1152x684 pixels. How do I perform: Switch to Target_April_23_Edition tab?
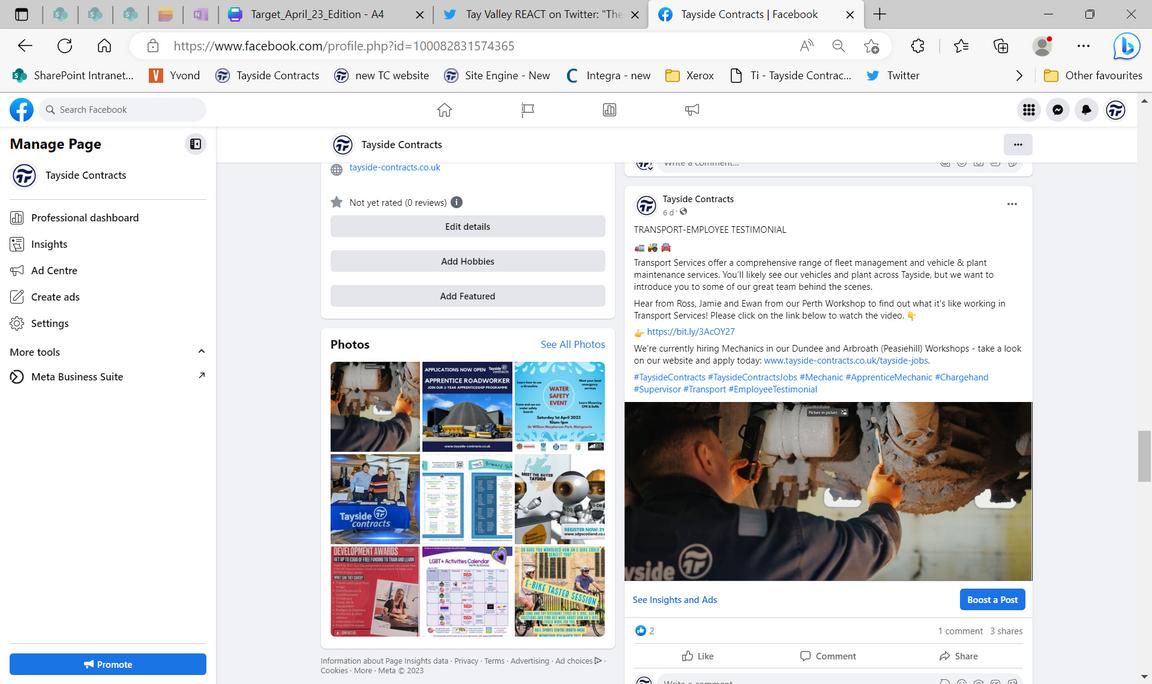[x=317, y=14]
